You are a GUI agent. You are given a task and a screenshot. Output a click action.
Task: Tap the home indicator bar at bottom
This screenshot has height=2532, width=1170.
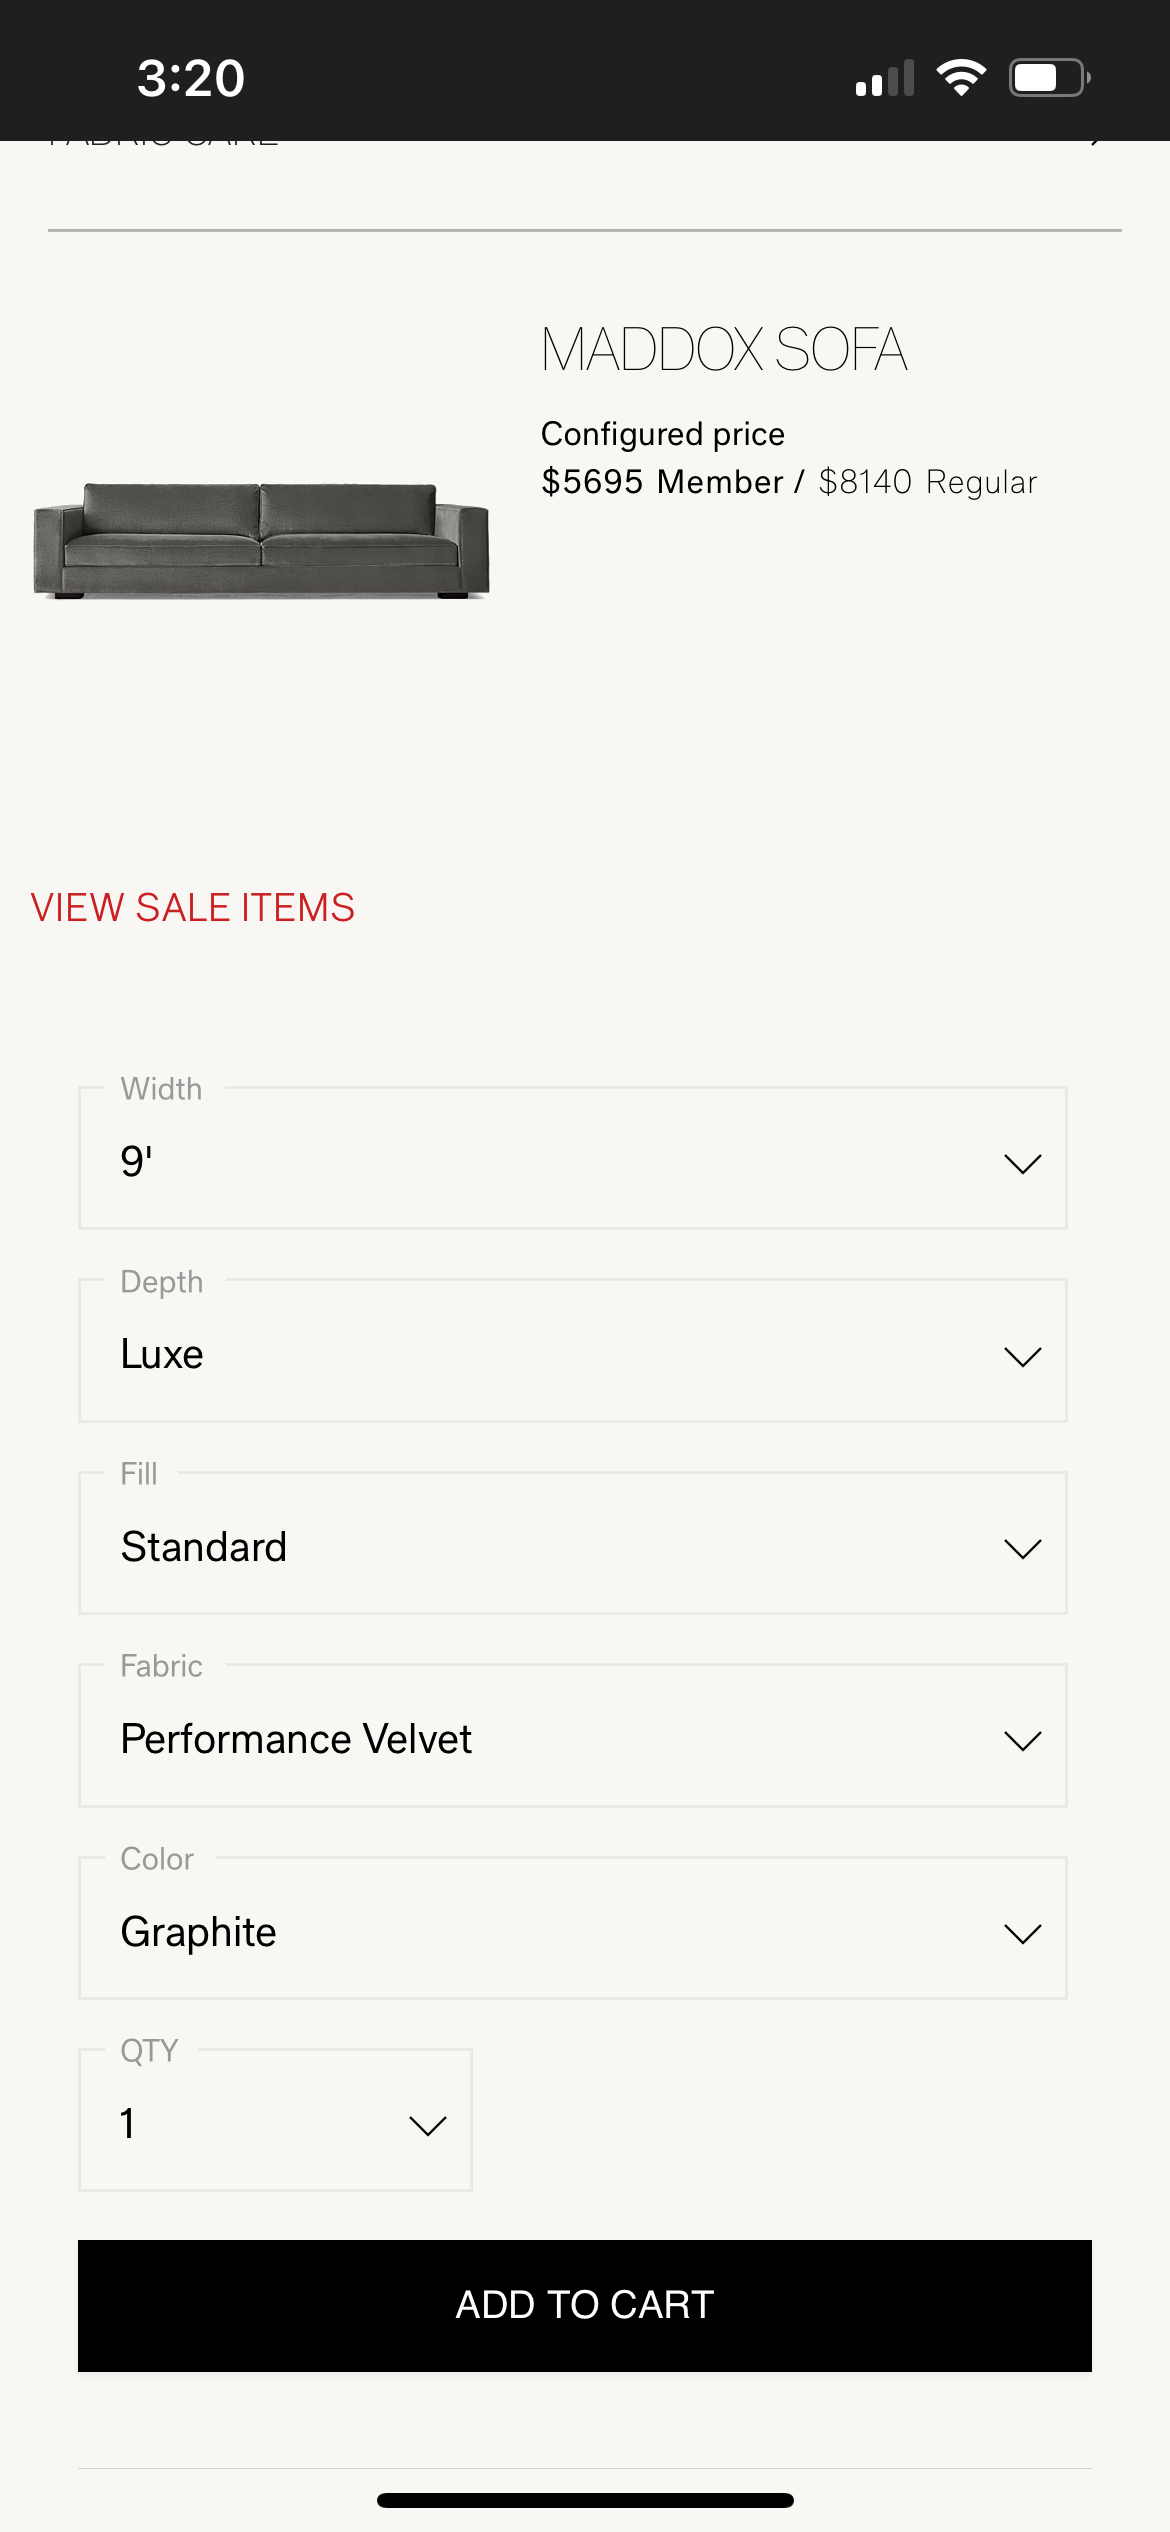(585, 2500)
